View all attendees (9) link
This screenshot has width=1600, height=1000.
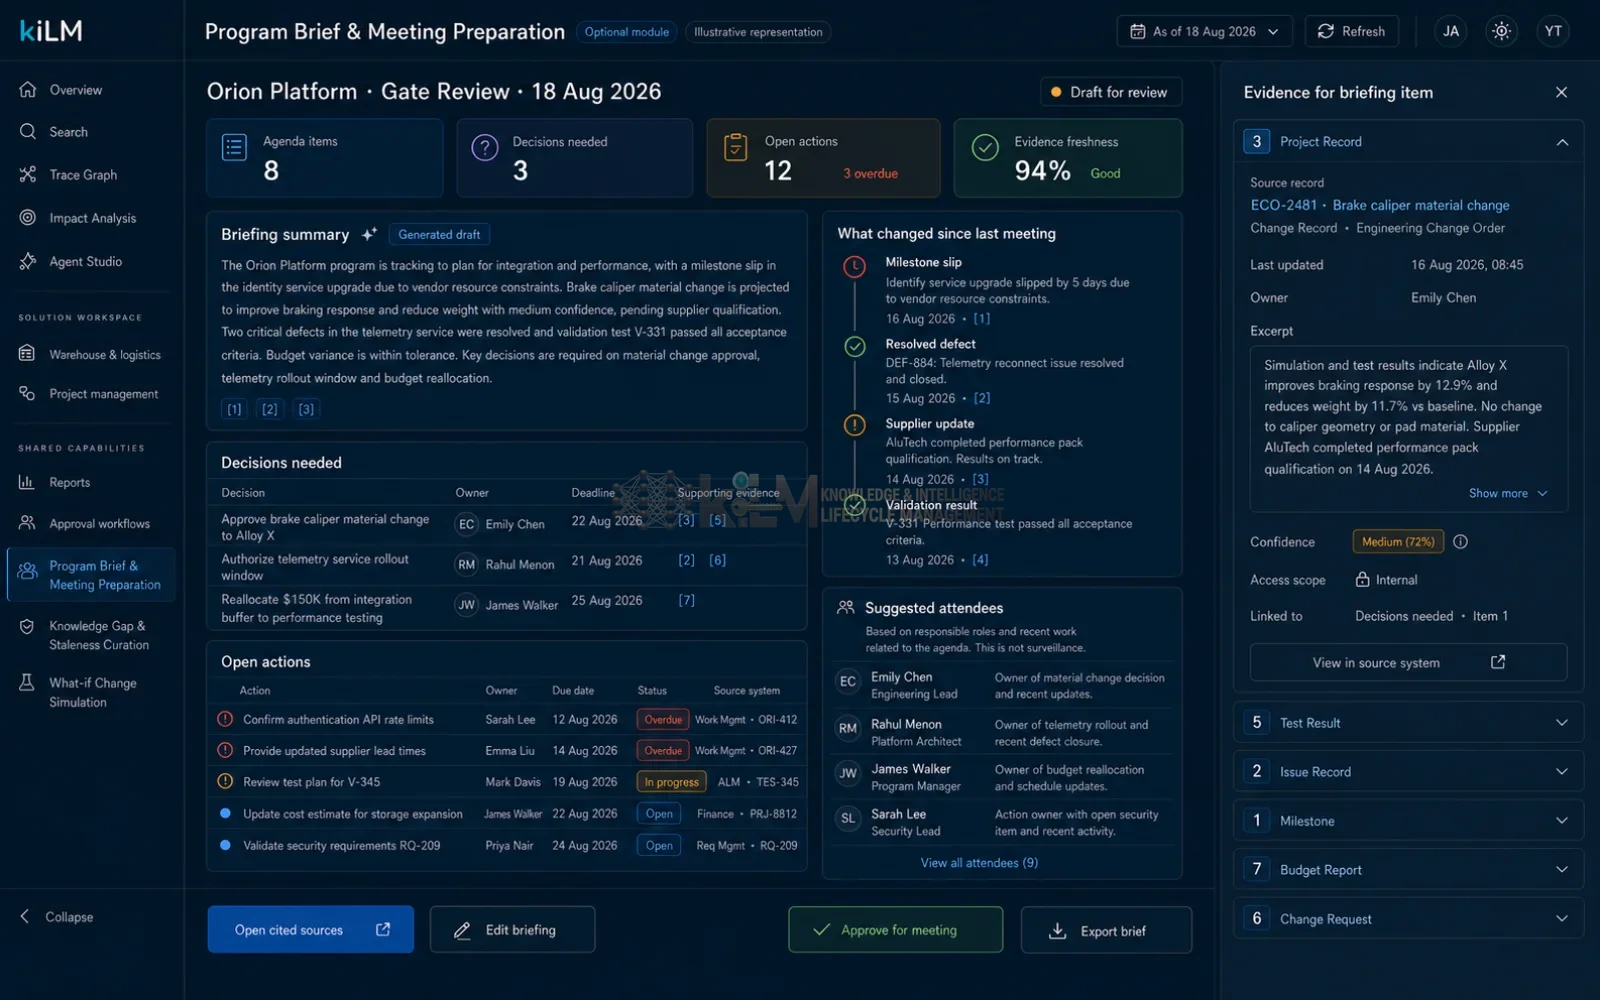pyautogui.click(x=979, y=863)
